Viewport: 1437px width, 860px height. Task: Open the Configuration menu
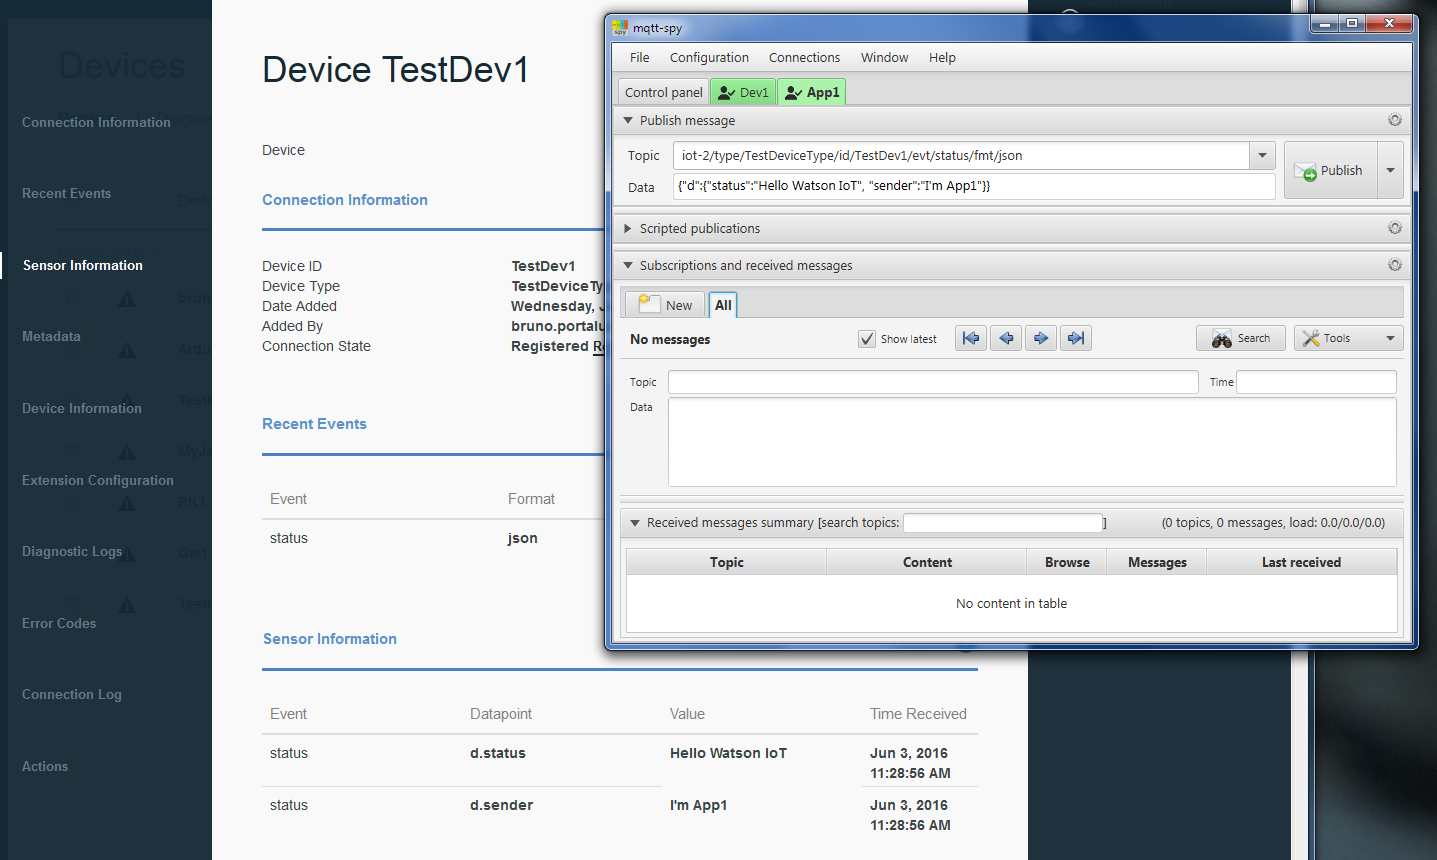tap(709, 57)
